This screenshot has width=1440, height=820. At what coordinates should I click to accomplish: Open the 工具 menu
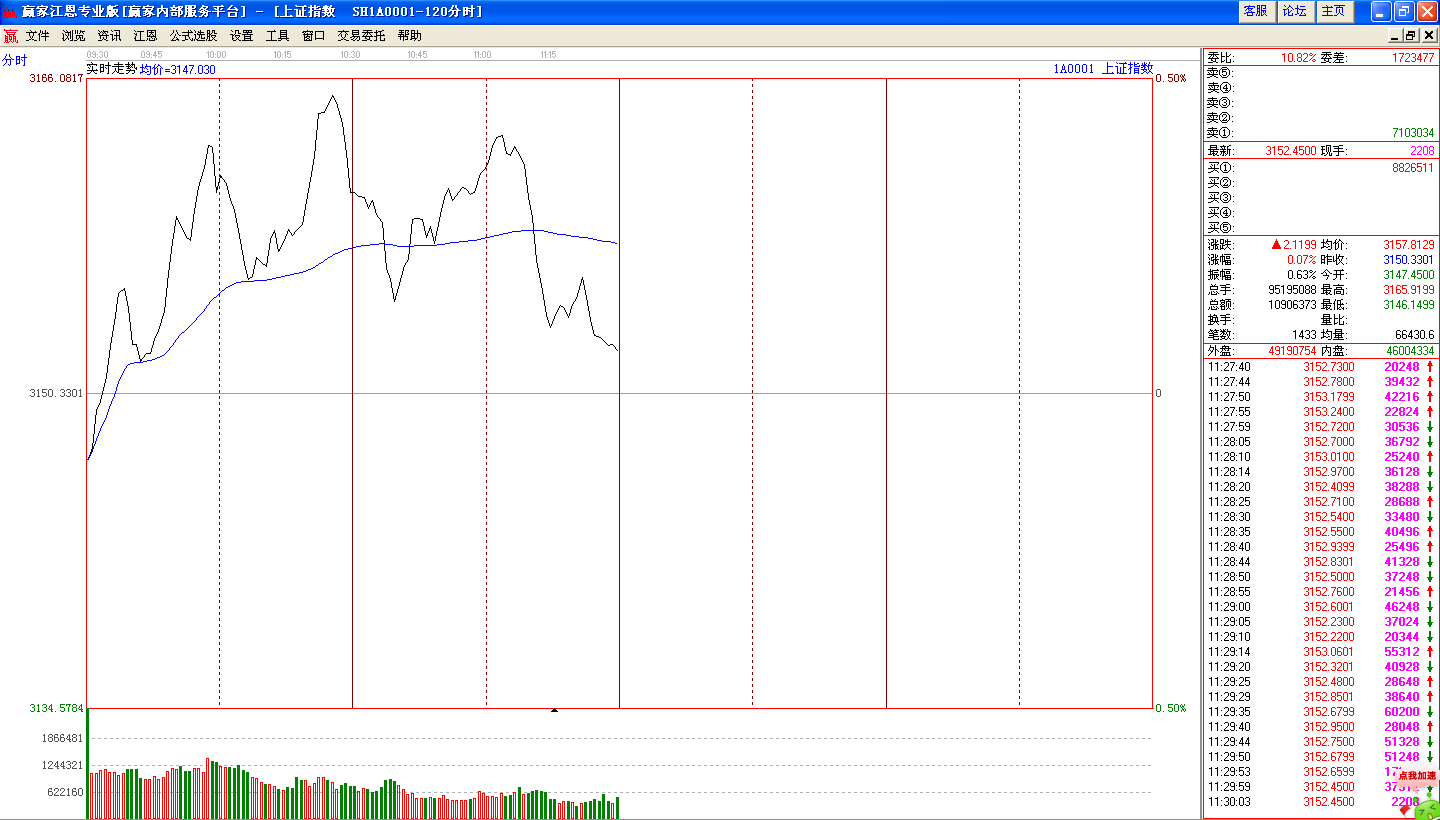[277, 35]
